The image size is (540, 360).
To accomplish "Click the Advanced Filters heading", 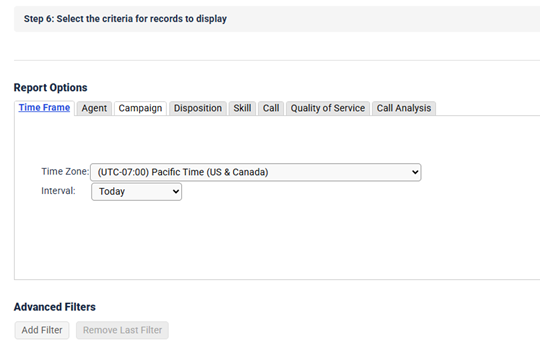I will 55,307.
